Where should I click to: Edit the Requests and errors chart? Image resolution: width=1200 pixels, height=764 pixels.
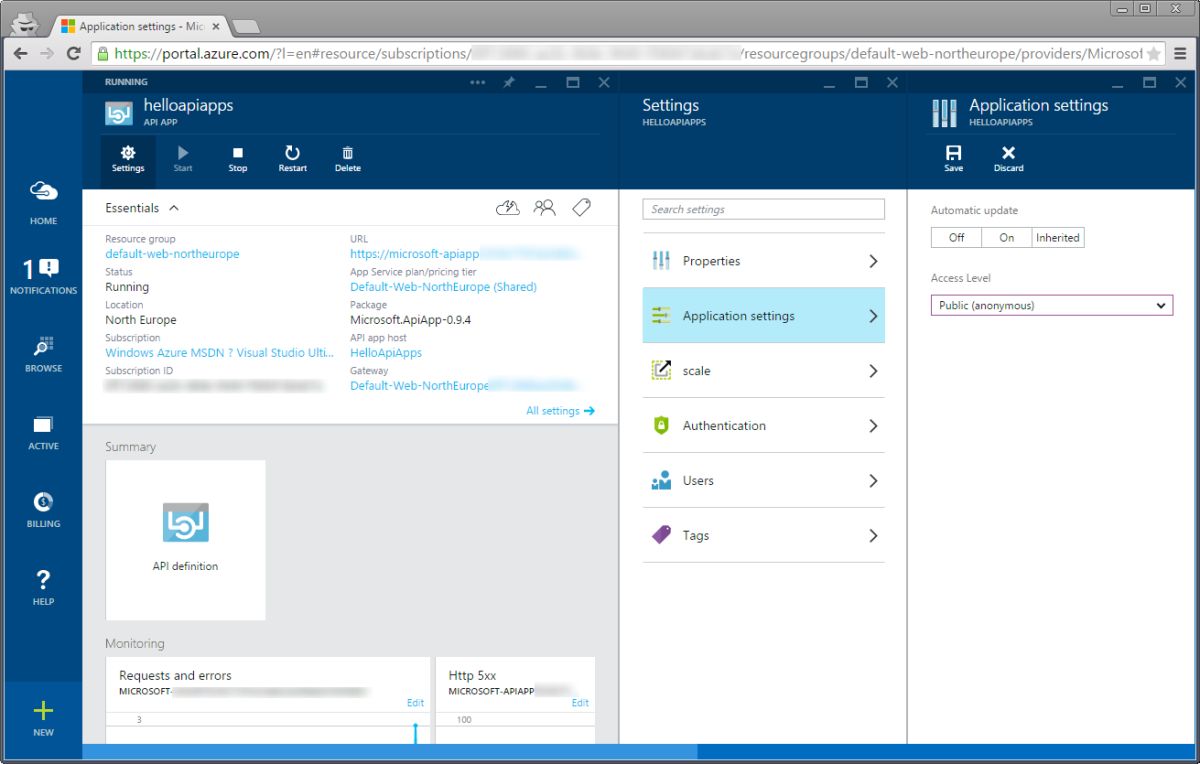(x=415, y=703)
